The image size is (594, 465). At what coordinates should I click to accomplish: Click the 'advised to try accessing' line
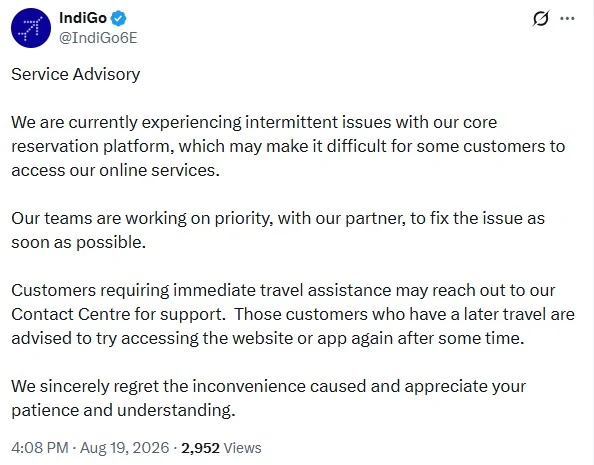[x=268, y=338]
